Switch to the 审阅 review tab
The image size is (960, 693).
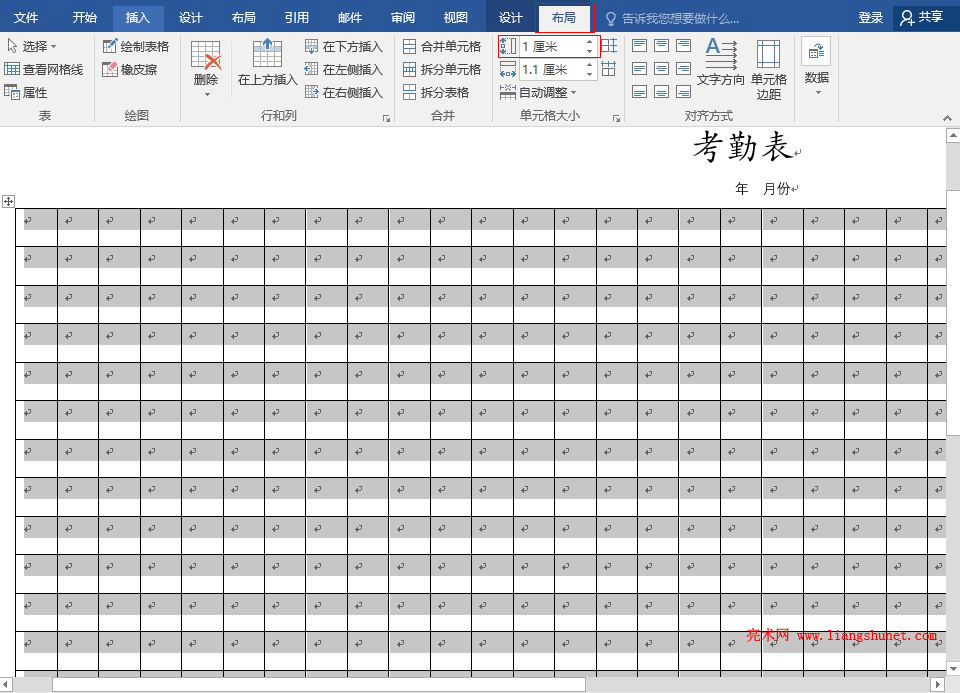403,17
